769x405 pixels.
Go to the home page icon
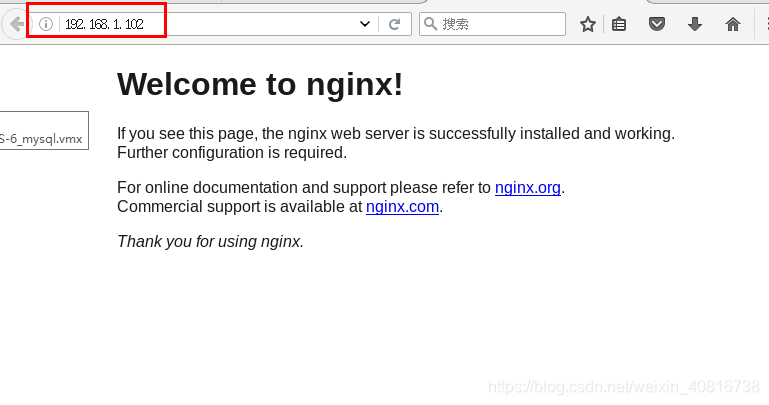click(733, 24)
